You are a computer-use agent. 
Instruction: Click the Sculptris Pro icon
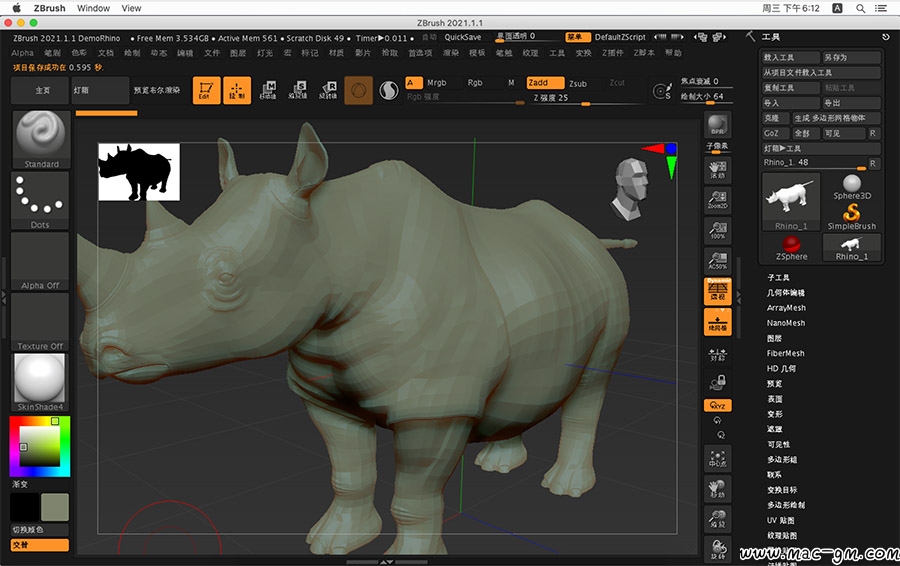coord(389,90)
